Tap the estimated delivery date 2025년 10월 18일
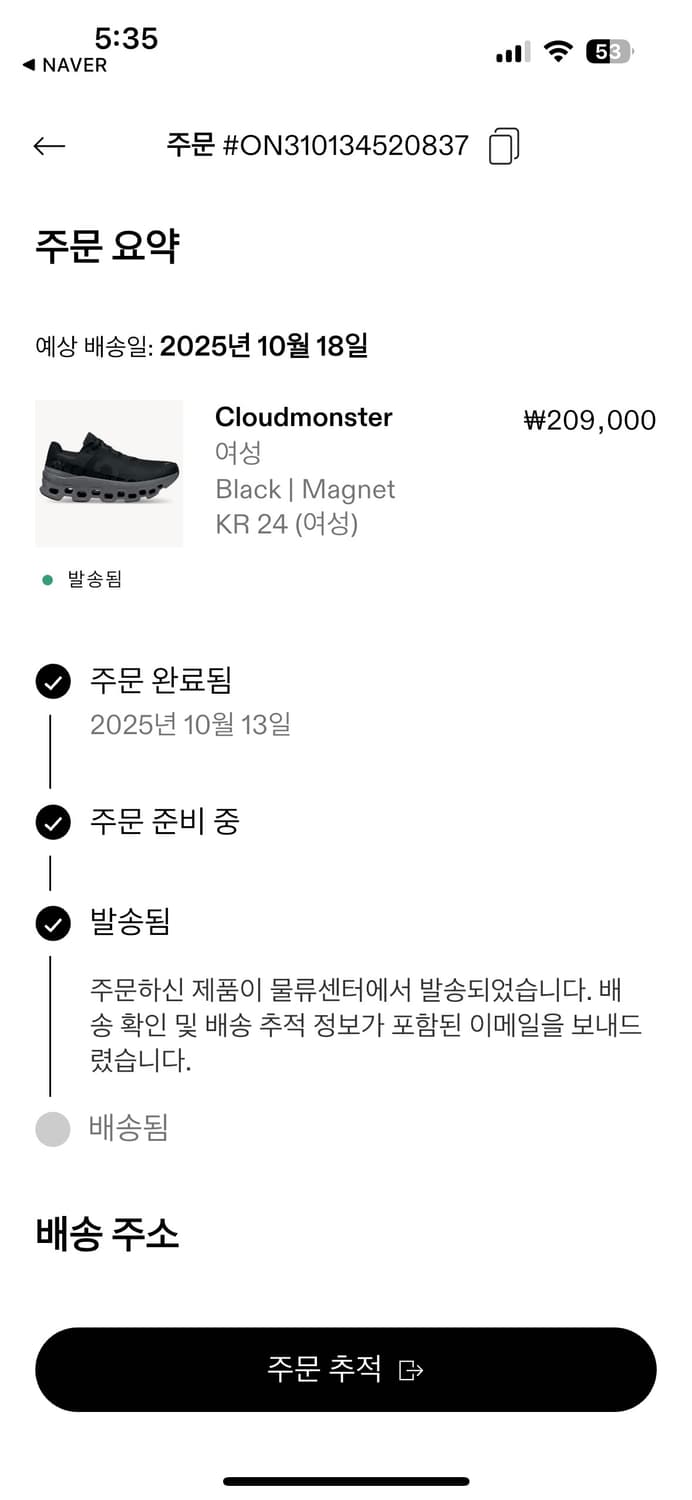 click(x=264, y=346)
